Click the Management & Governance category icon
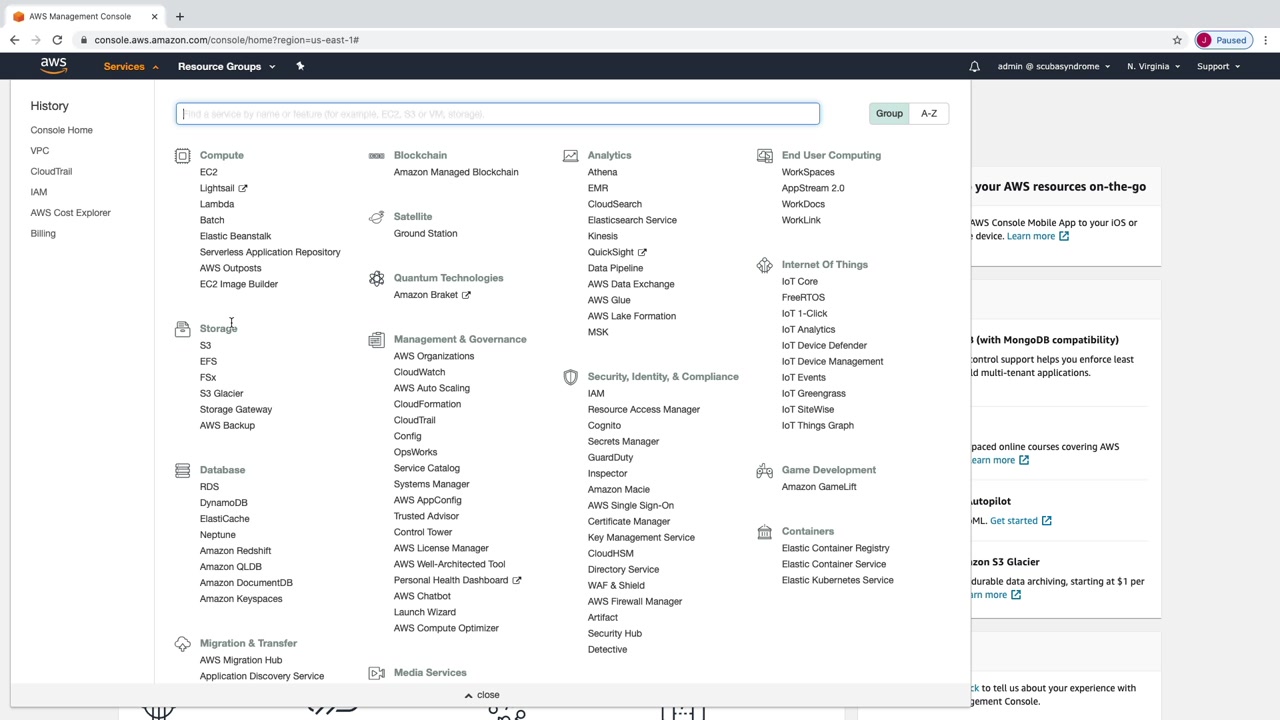 tap(376, 340)
